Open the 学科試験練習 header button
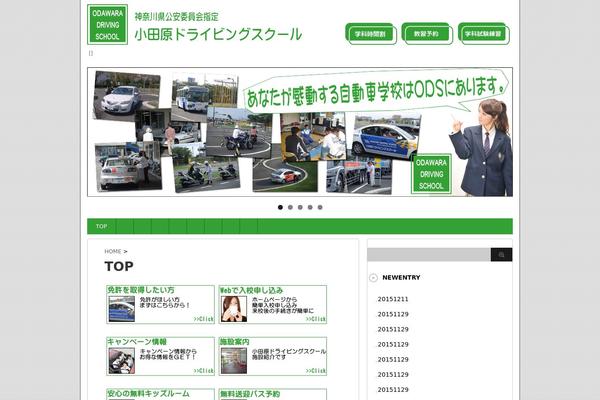600x400 pixels. pos(483,34)
